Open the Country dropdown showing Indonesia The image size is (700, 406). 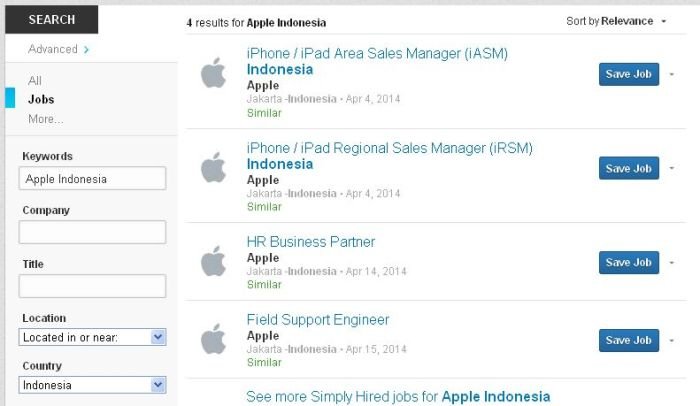(x=92, y=385)
